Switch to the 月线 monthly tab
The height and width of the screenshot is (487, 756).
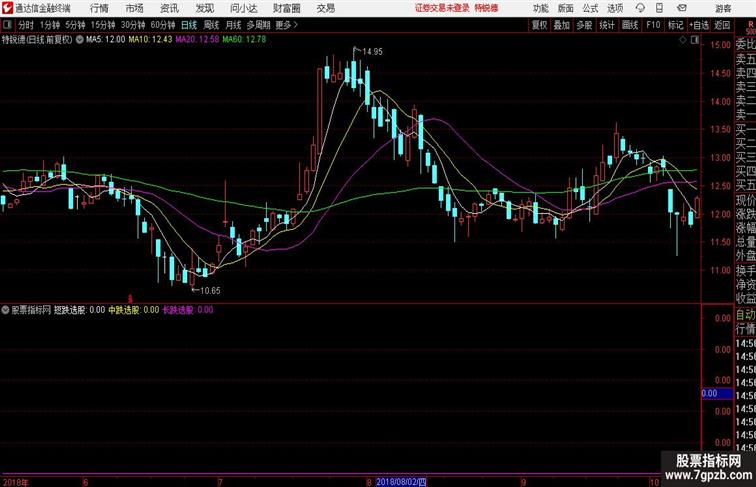pyautogui.click(x=233, y=25)
